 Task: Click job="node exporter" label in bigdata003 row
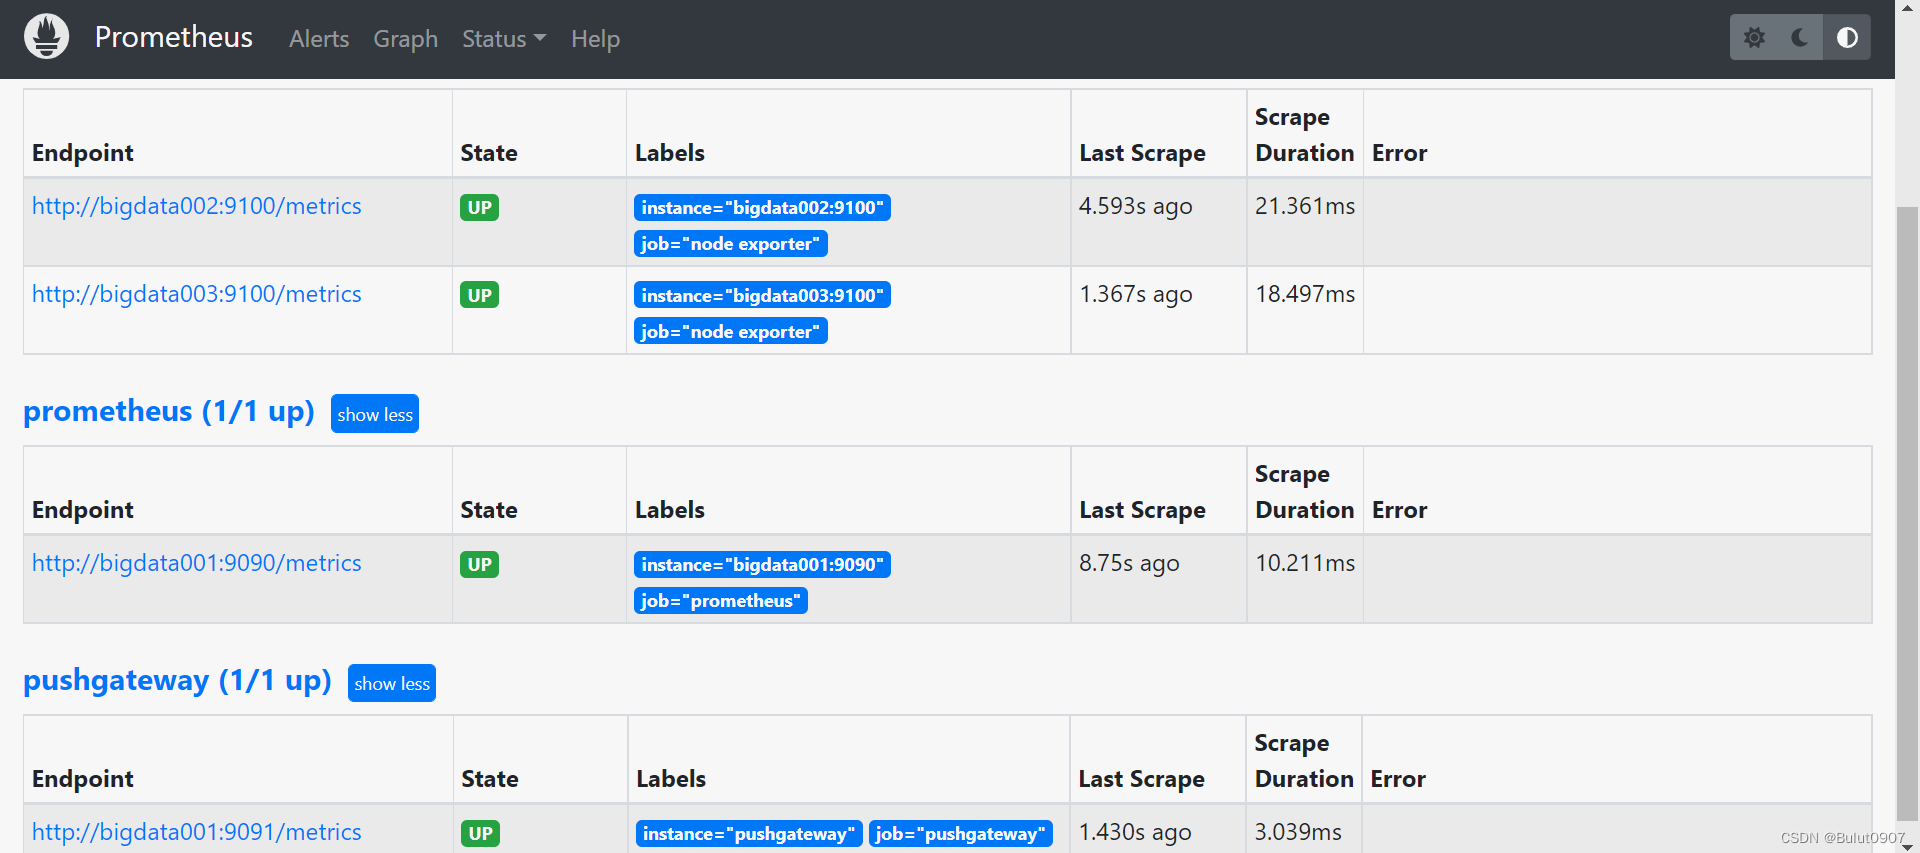coord(731,331)
